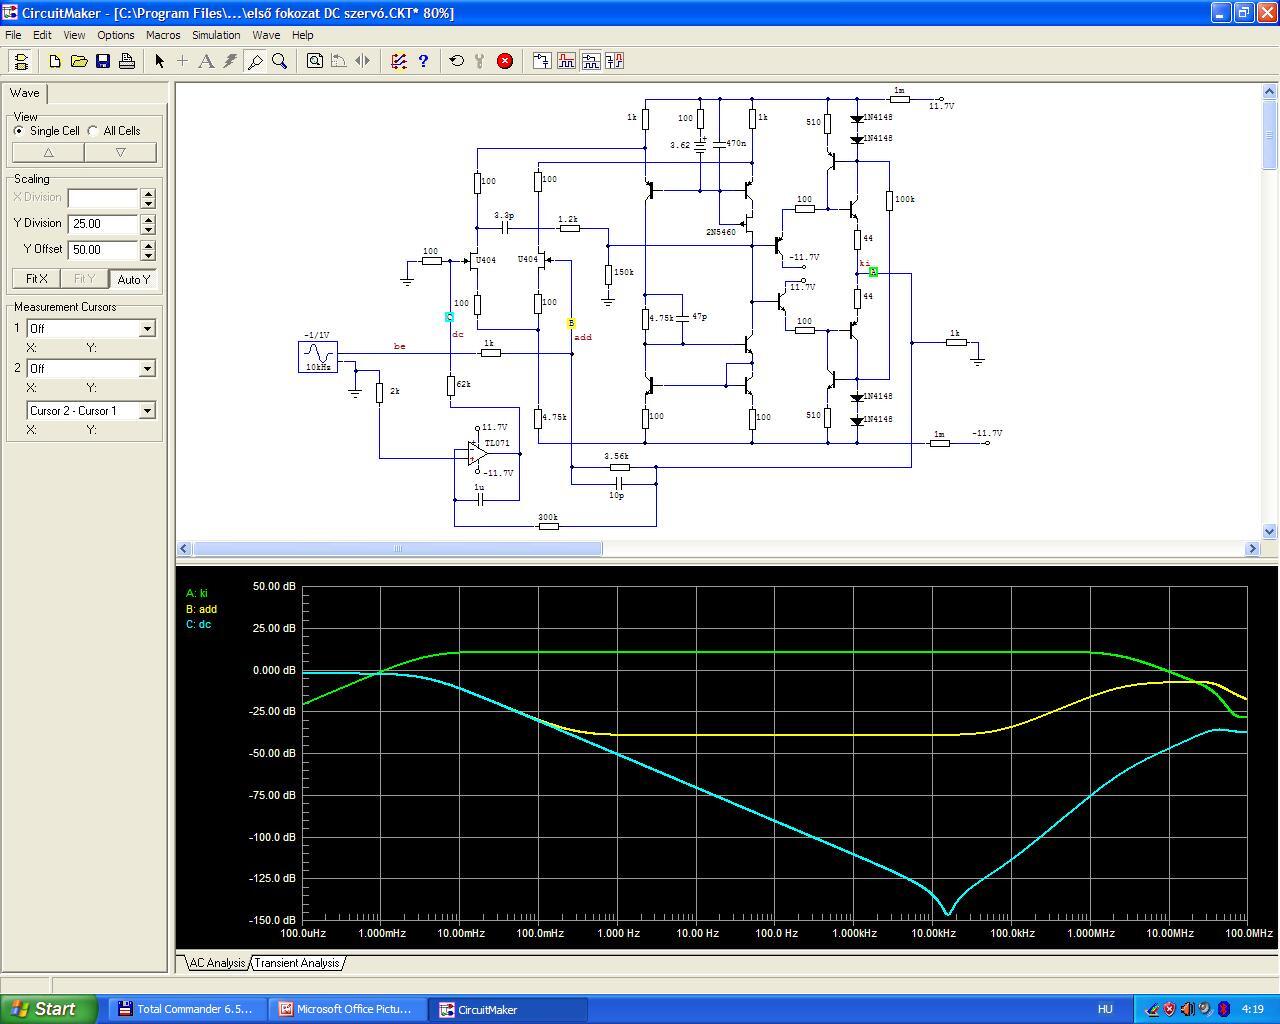Open Measurement Cursor 2 dropdown

click(x=147, y=369)
